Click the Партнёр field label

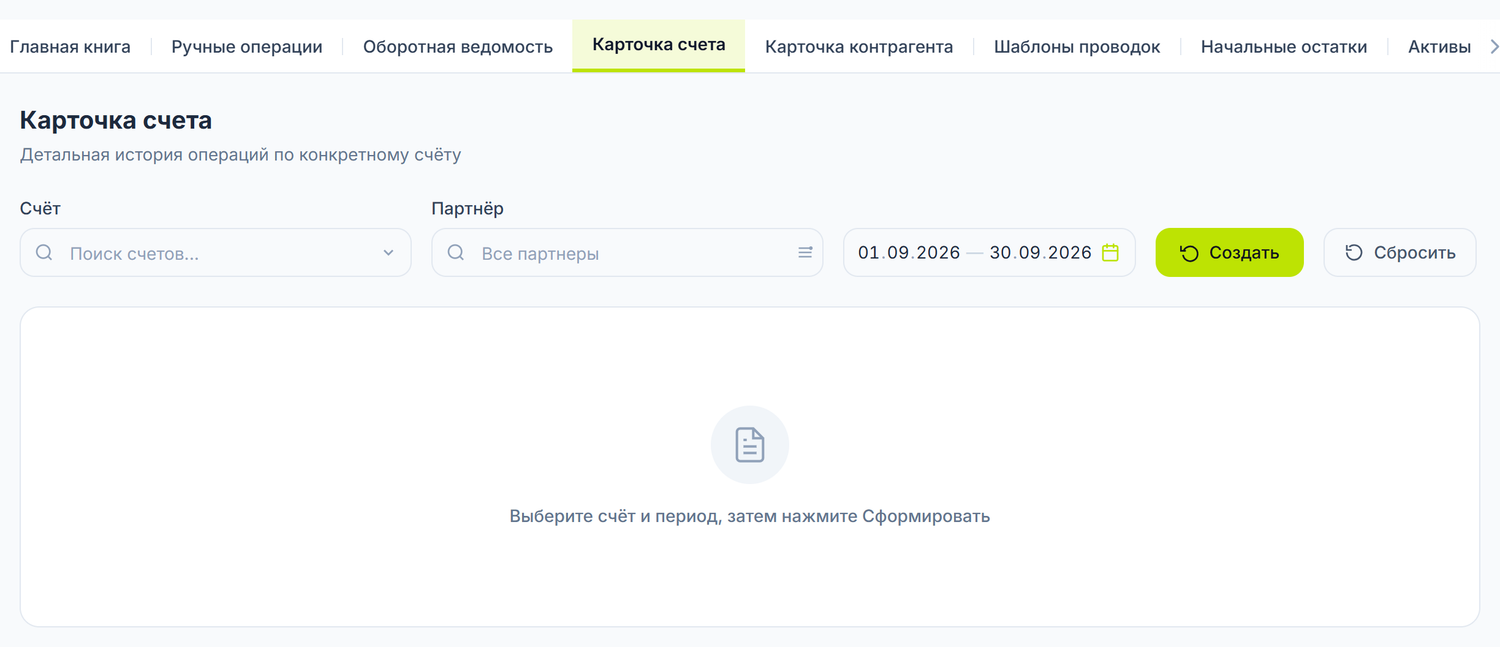pos(468,208)
